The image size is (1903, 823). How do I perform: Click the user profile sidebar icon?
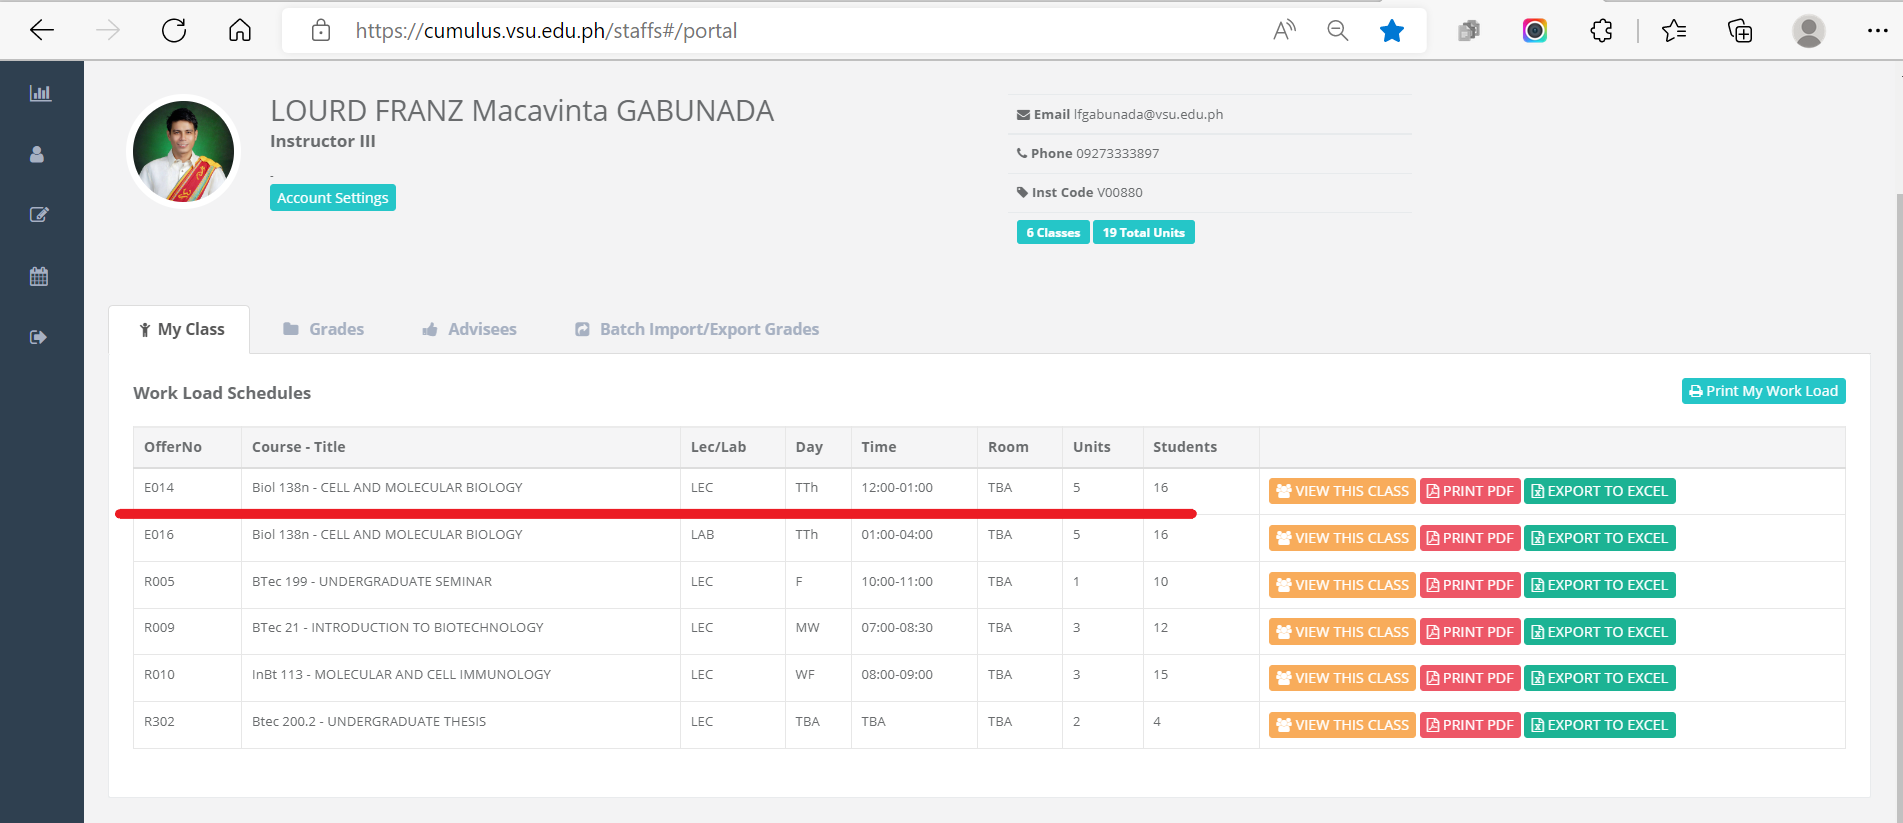(37, 154)
